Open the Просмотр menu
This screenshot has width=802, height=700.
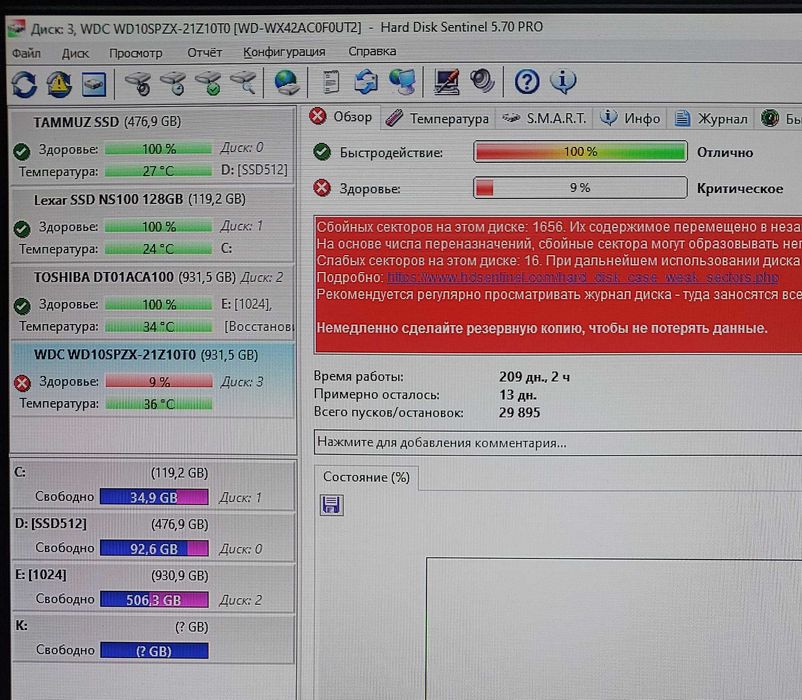(x=136, y=53)
